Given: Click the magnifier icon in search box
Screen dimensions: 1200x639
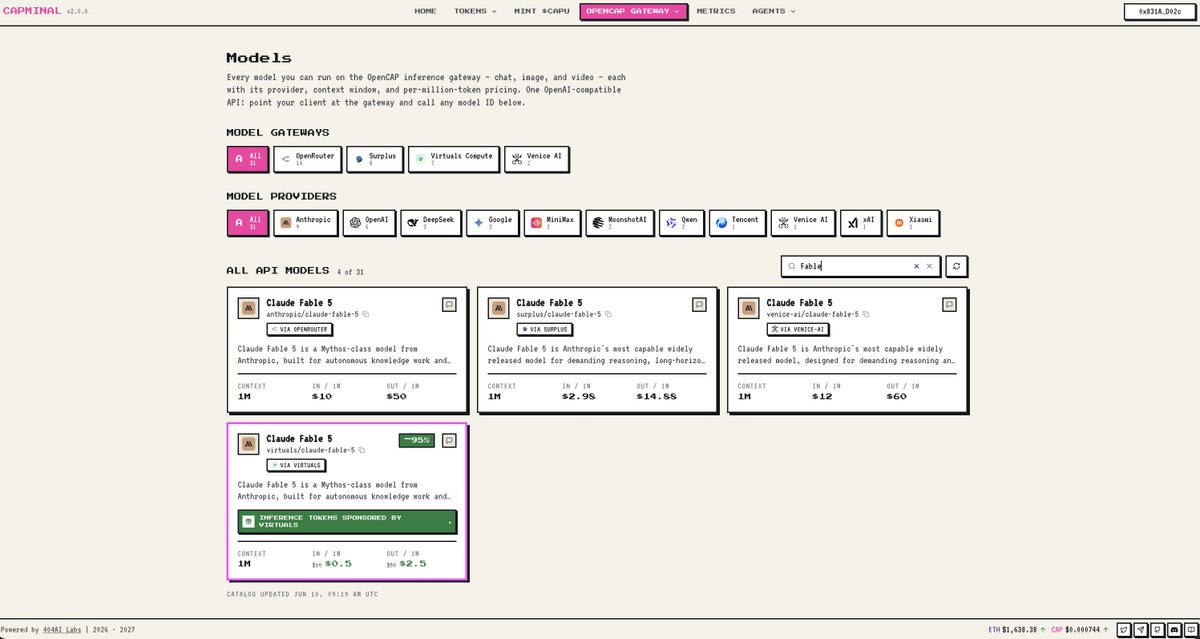Looking at the screenshot, I should click(792, 266).
